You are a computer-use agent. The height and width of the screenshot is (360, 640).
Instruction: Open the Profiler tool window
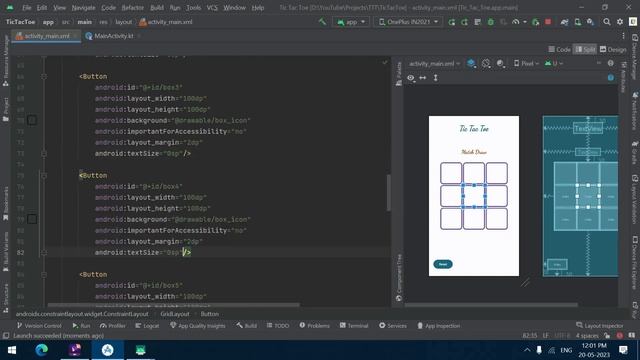(113, 326)
